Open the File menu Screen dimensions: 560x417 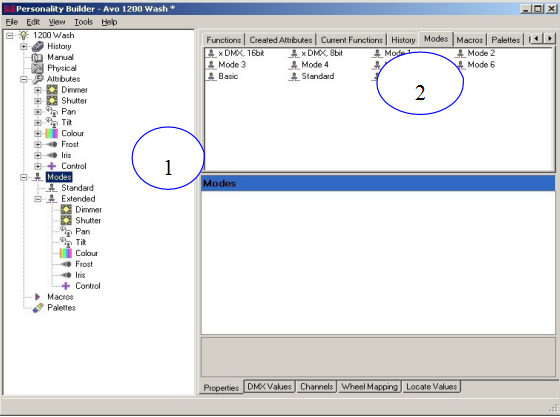click(x=12, y=22)
